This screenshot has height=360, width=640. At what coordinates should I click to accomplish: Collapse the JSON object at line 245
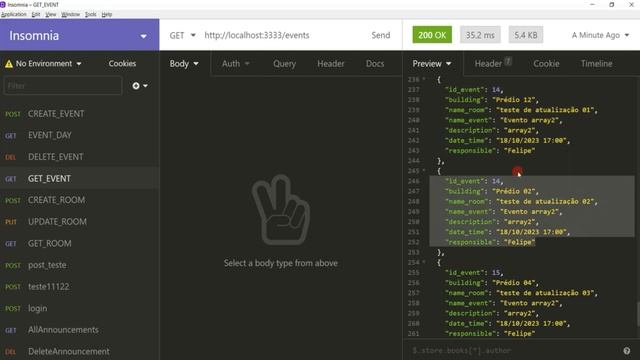click(424, 171)
